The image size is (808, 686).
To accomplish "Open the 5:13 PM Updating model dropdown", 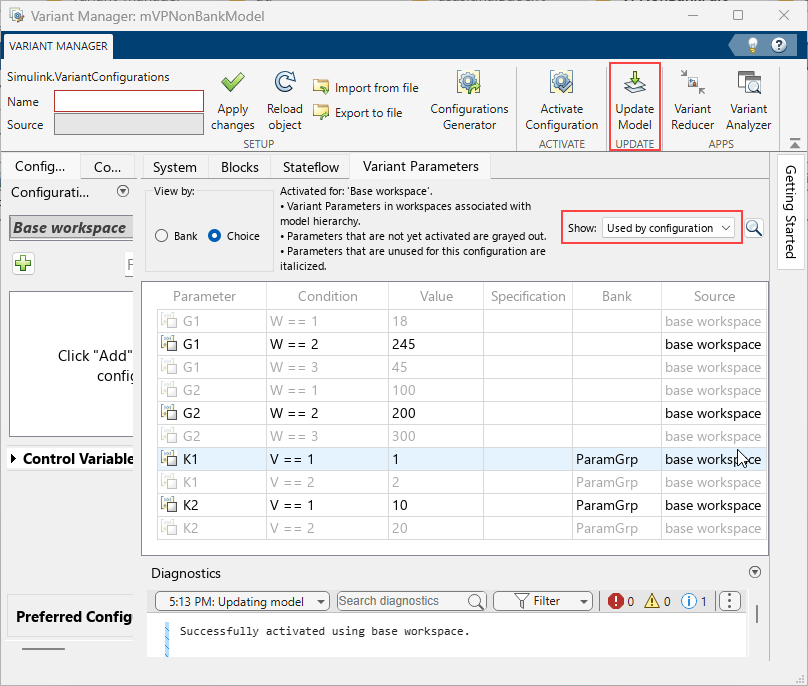I will pos(242,601).
